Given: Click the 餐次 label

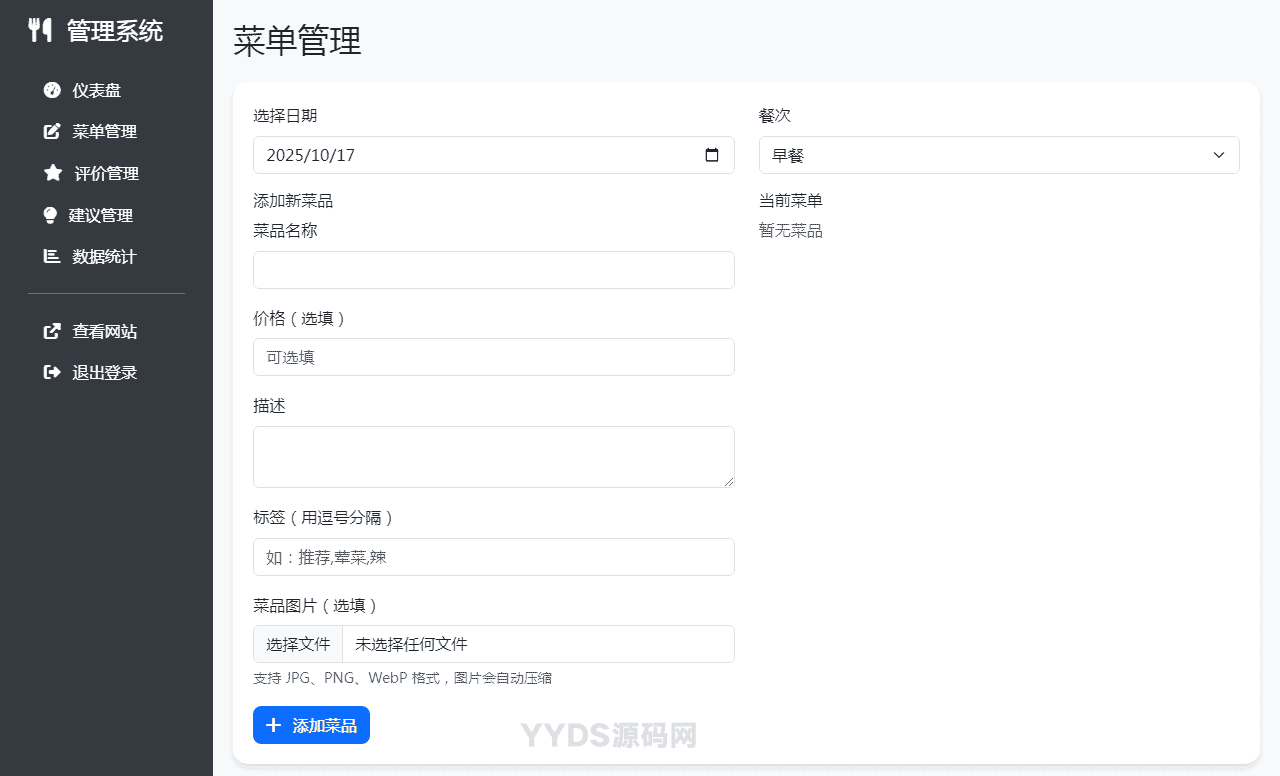Looking at the screenshot, I should (x=775, y=115).
